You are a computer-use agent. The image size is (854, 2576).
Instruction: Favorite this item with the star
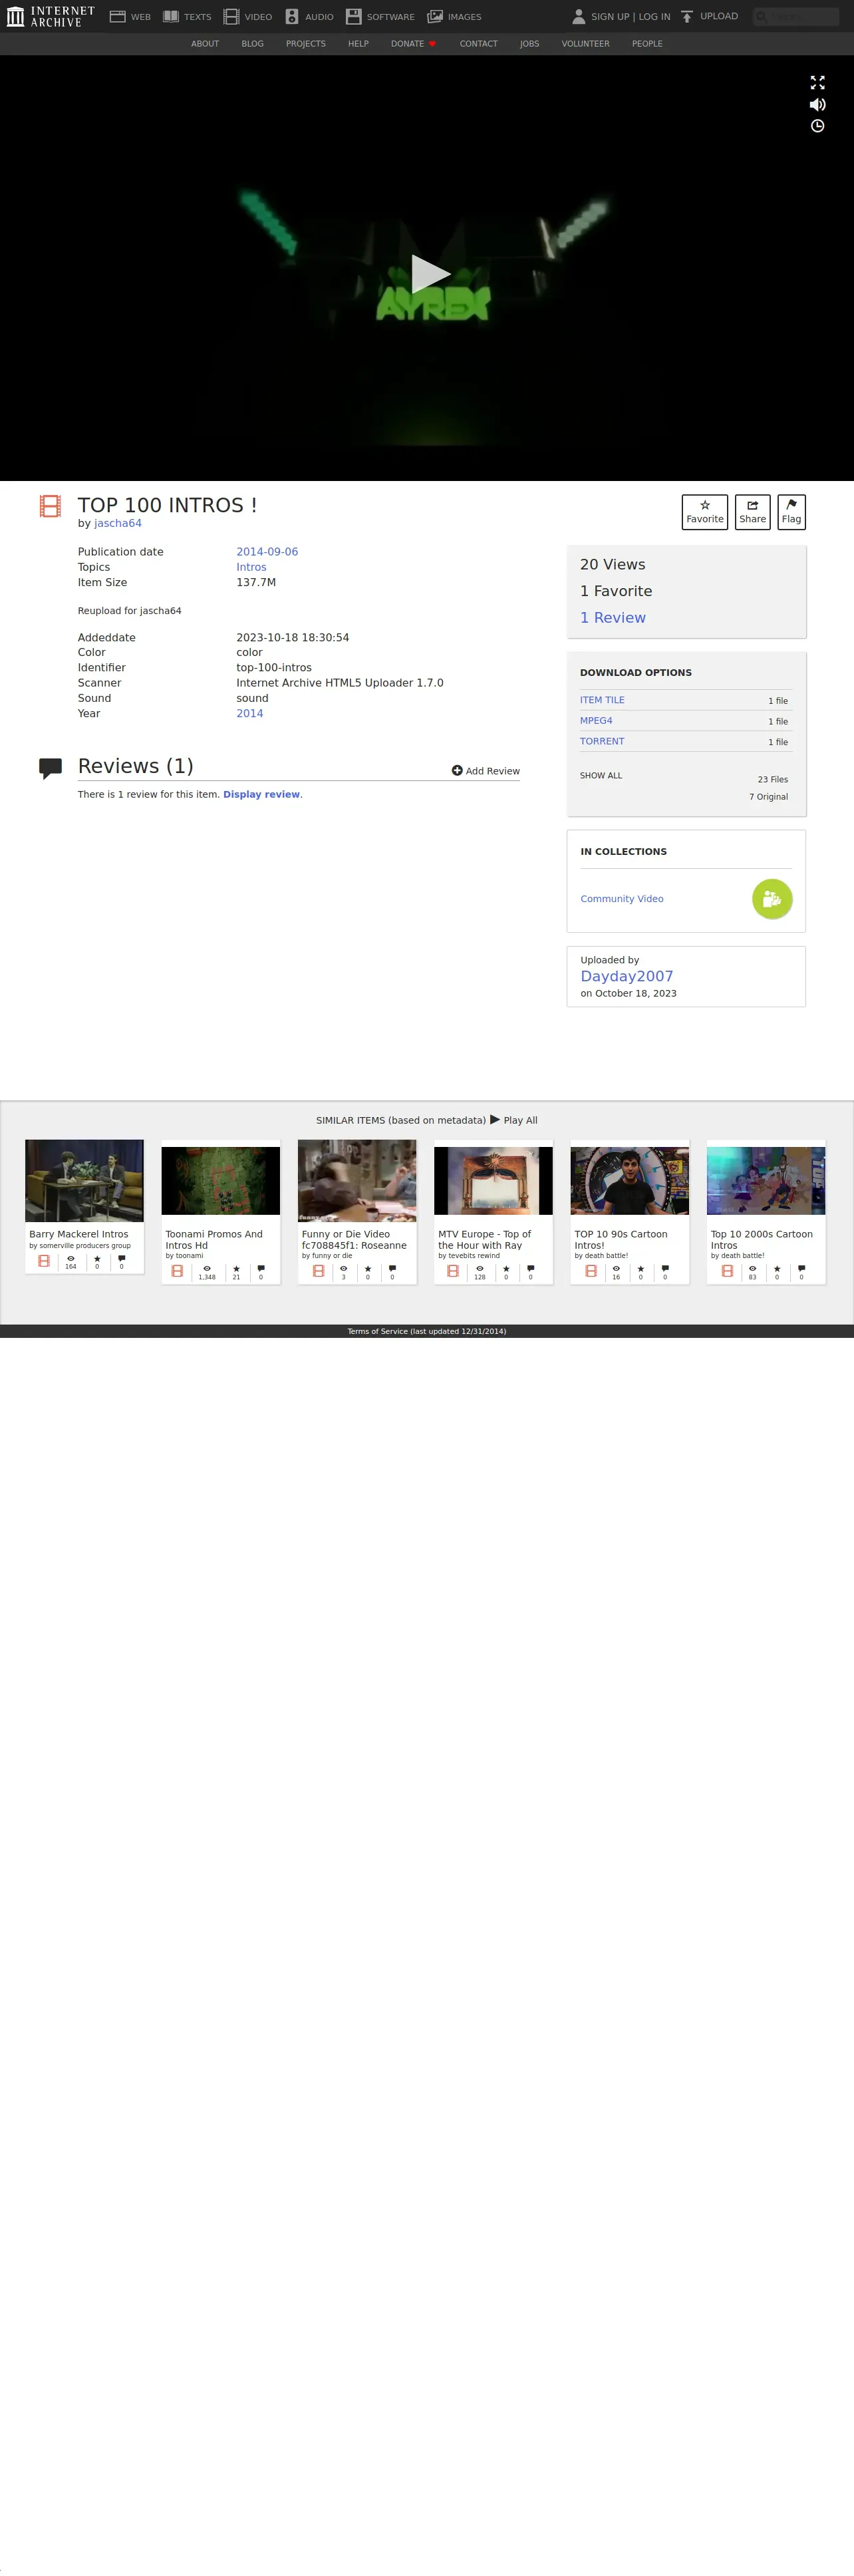tap(704, 512)
